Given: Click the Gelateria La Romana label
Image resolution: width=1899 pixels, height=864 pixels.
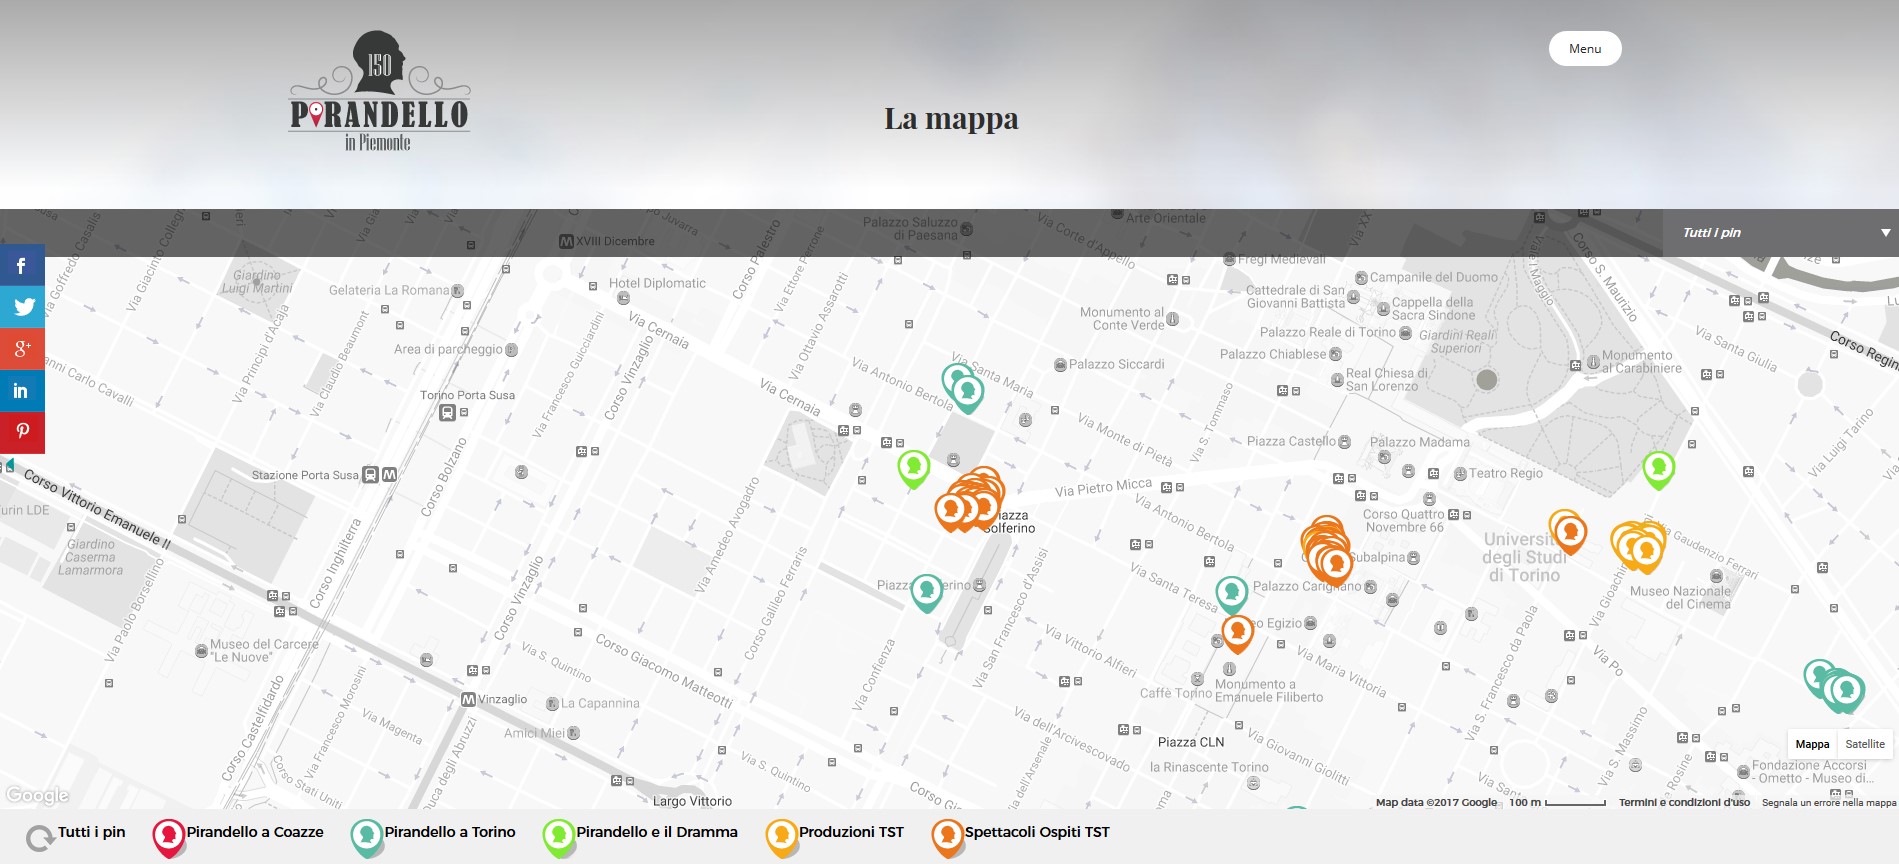Looking at the screenshot, I should [x=389, y=290].
